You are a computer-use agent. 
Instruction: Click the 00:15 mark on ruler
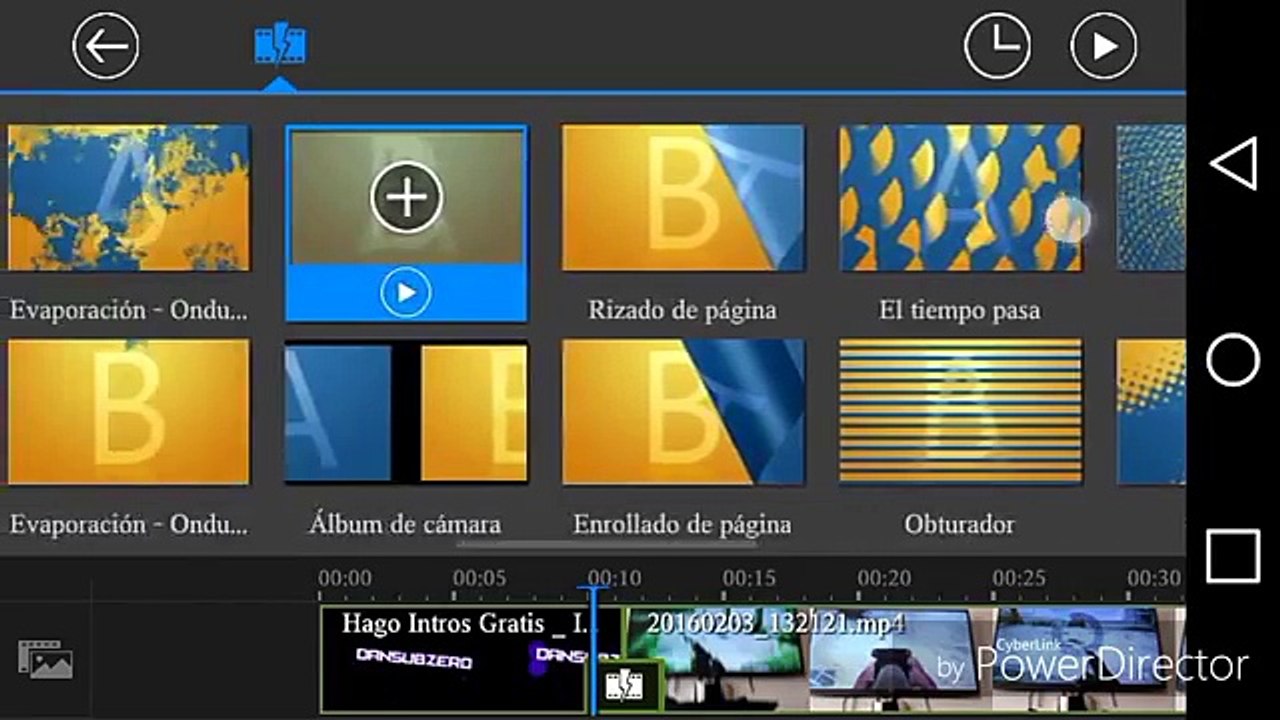pos(749,578)
